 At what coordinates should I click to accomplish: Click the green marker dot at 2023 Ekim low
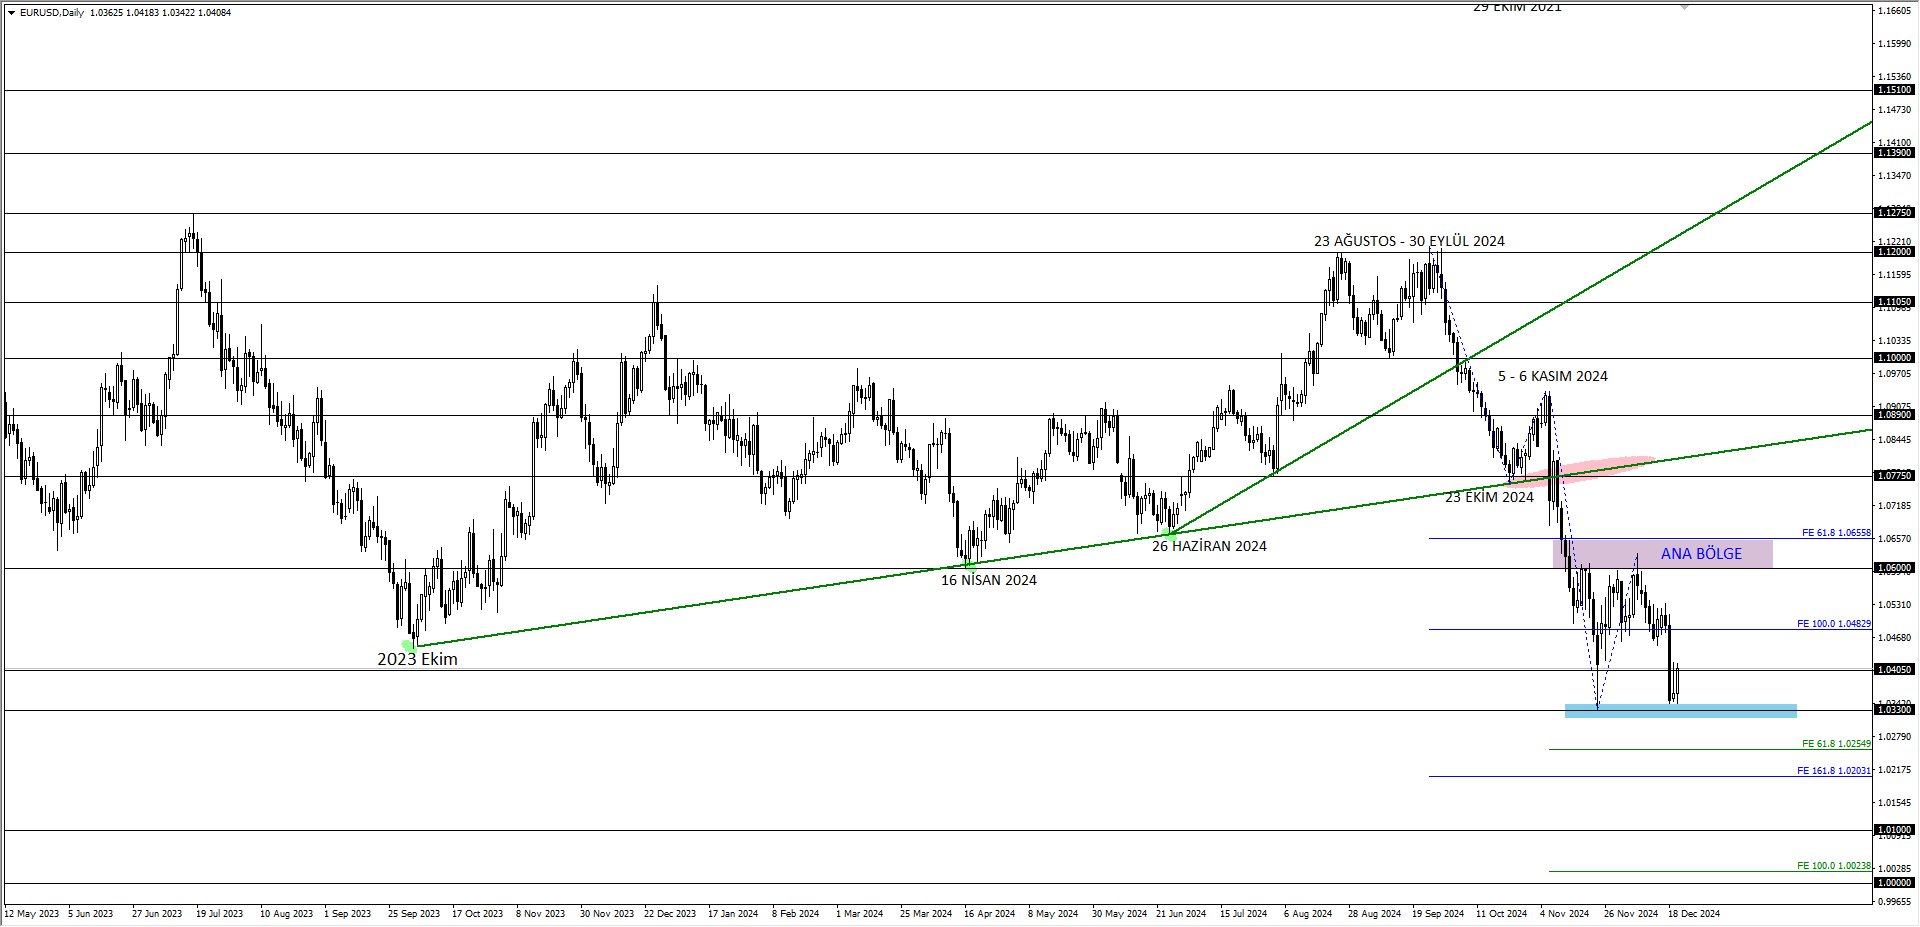[410, 647]
